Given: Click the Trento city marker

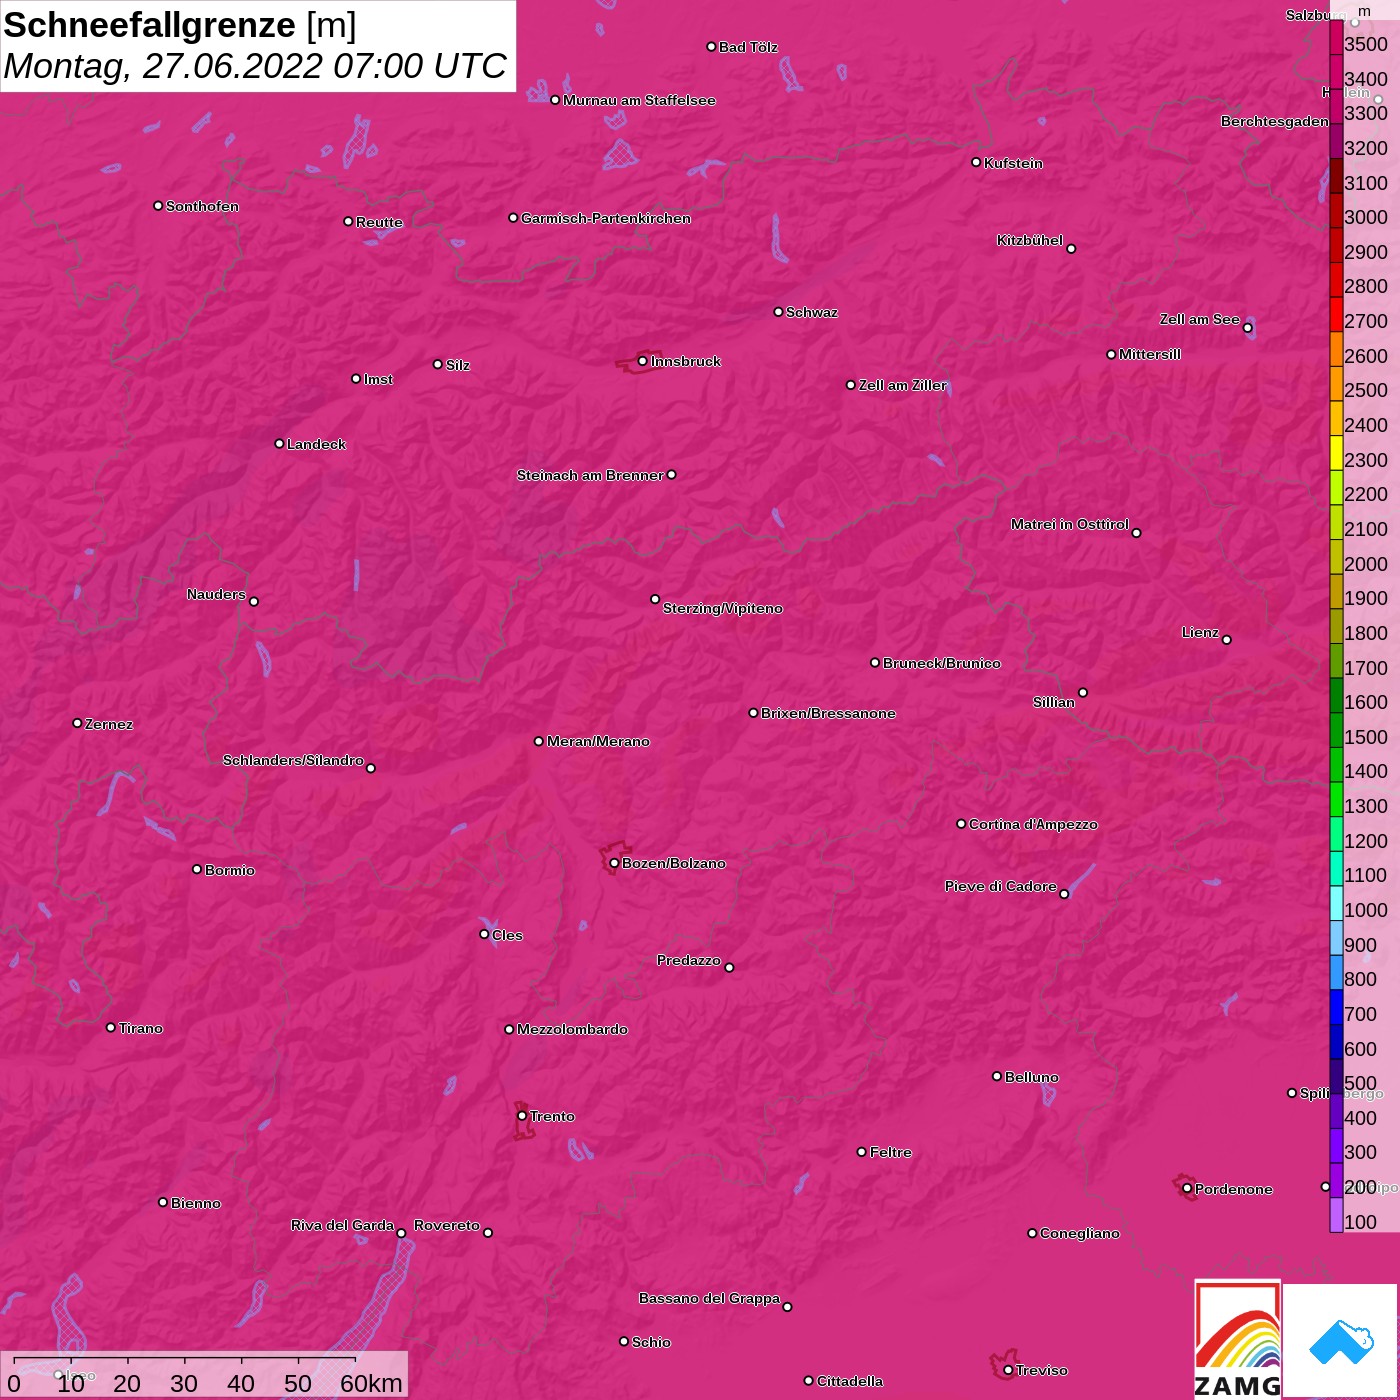Looking at the screenshot, I should pos(522,1116).
